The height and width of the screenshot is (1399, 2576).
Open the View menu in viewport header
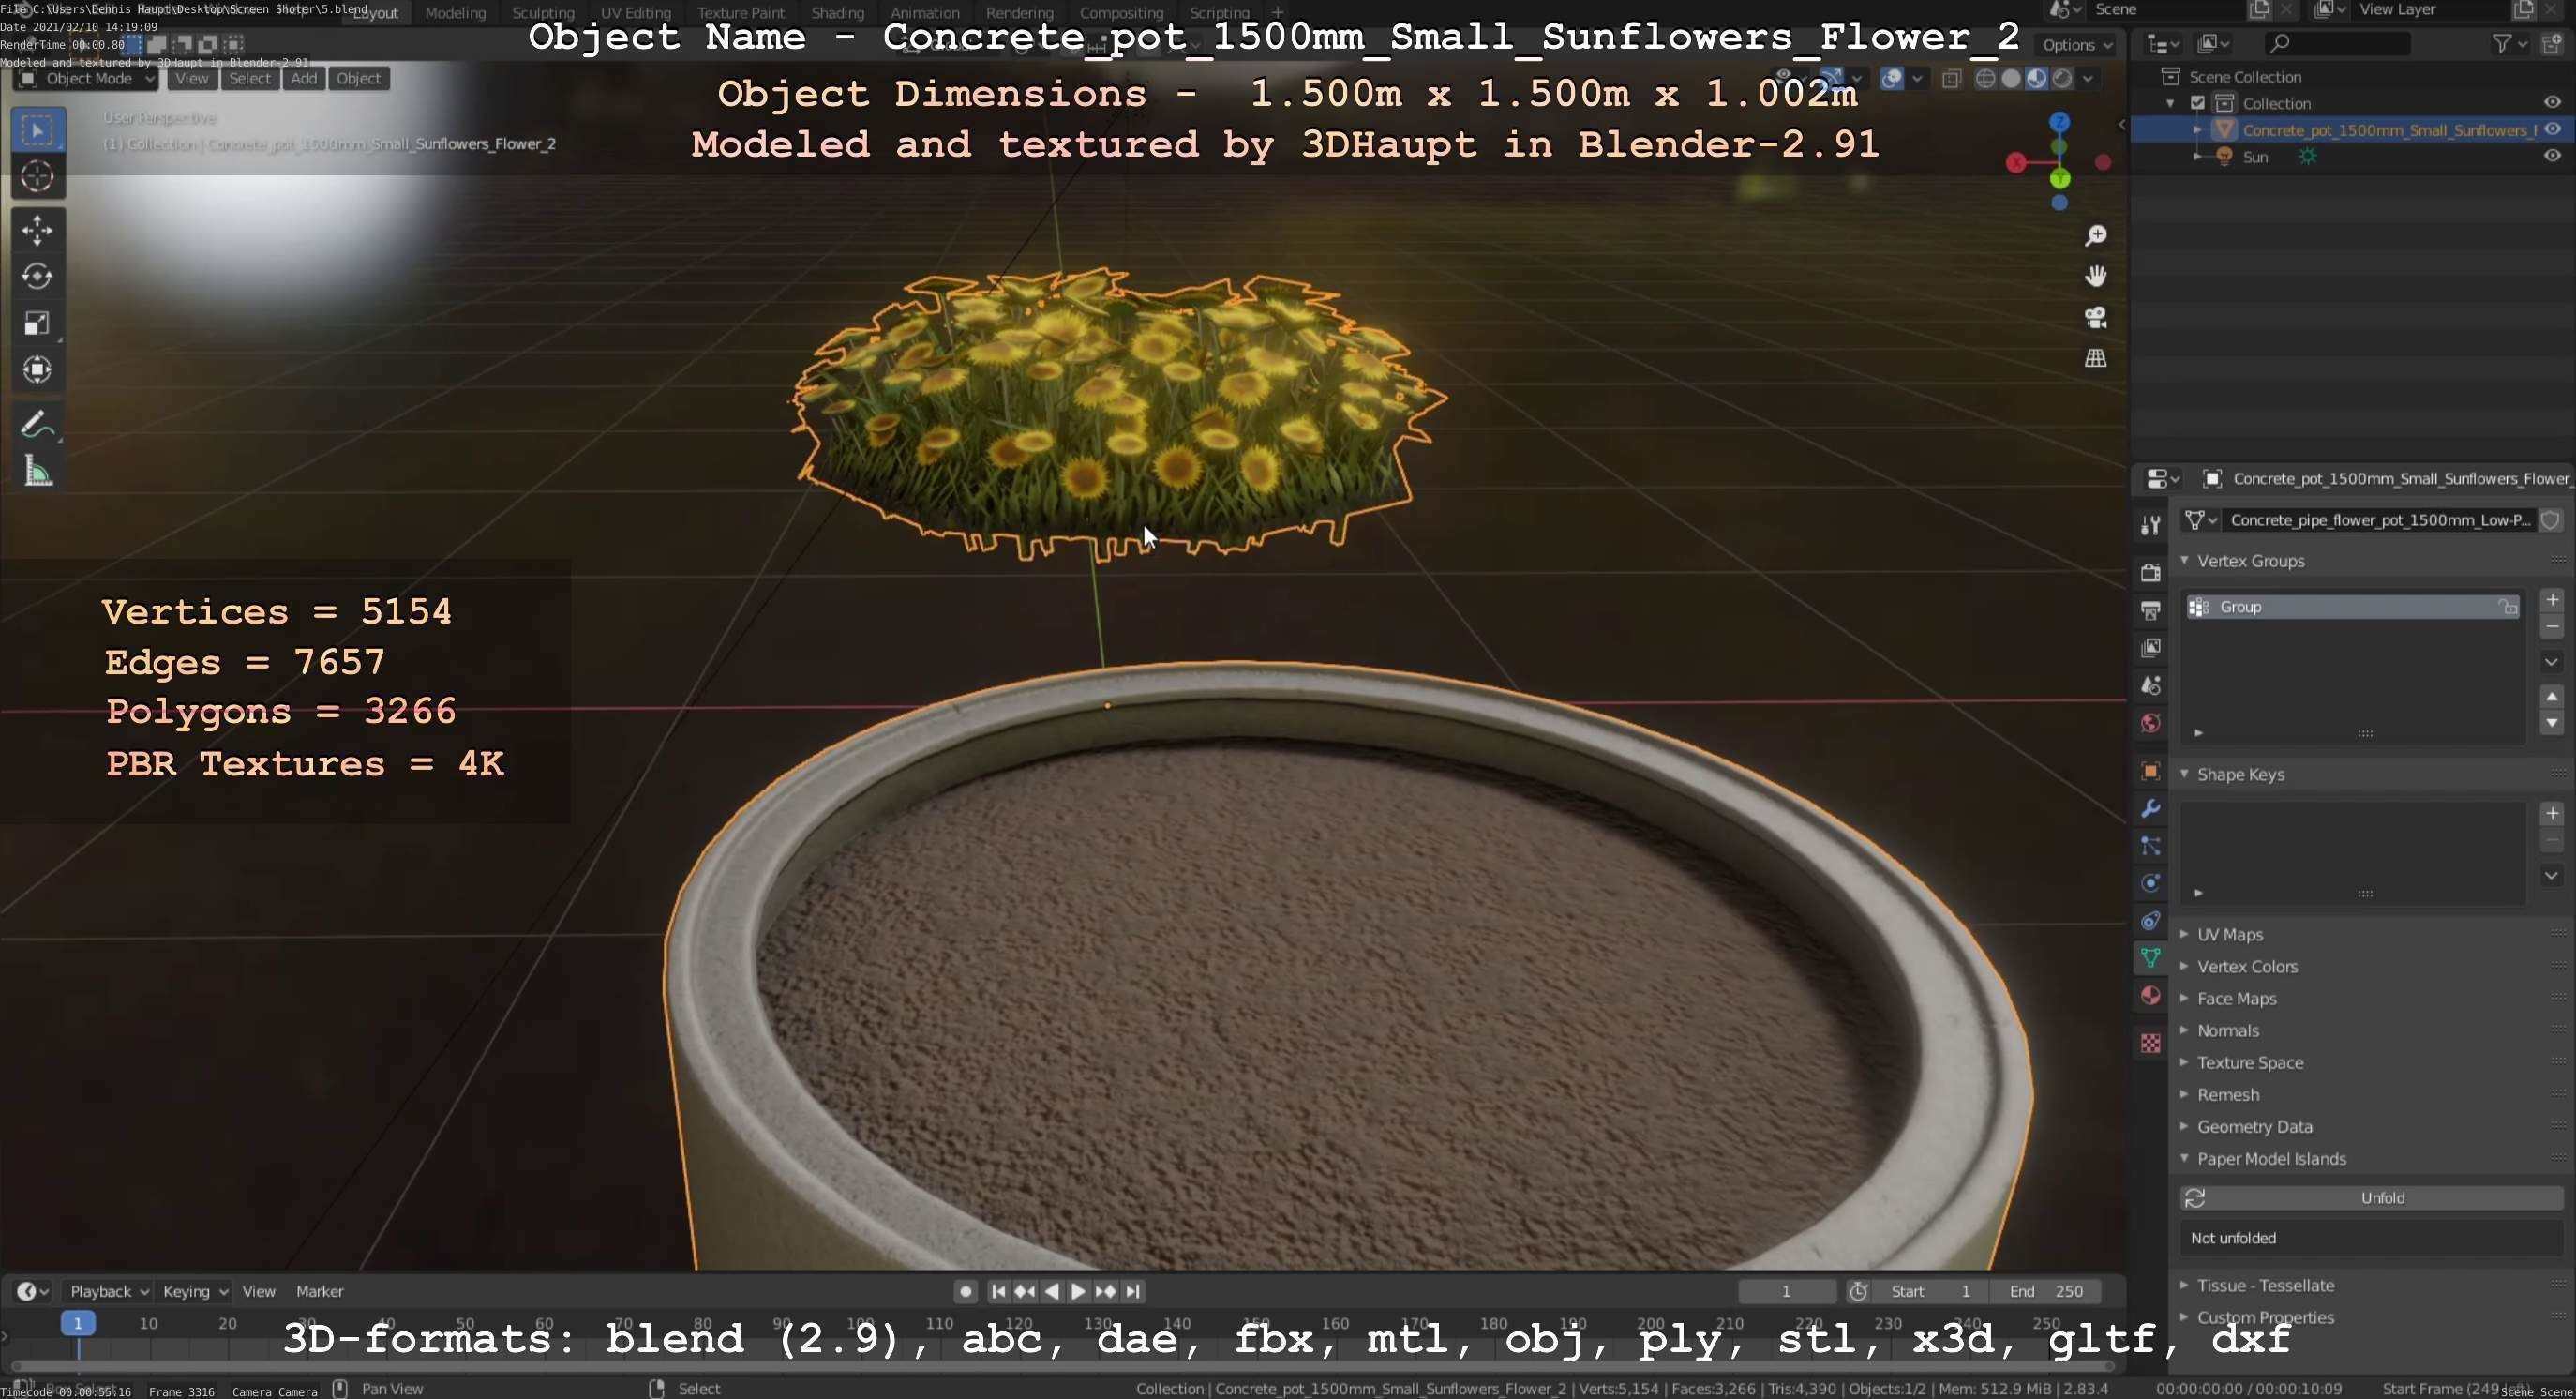pos(192,78)
